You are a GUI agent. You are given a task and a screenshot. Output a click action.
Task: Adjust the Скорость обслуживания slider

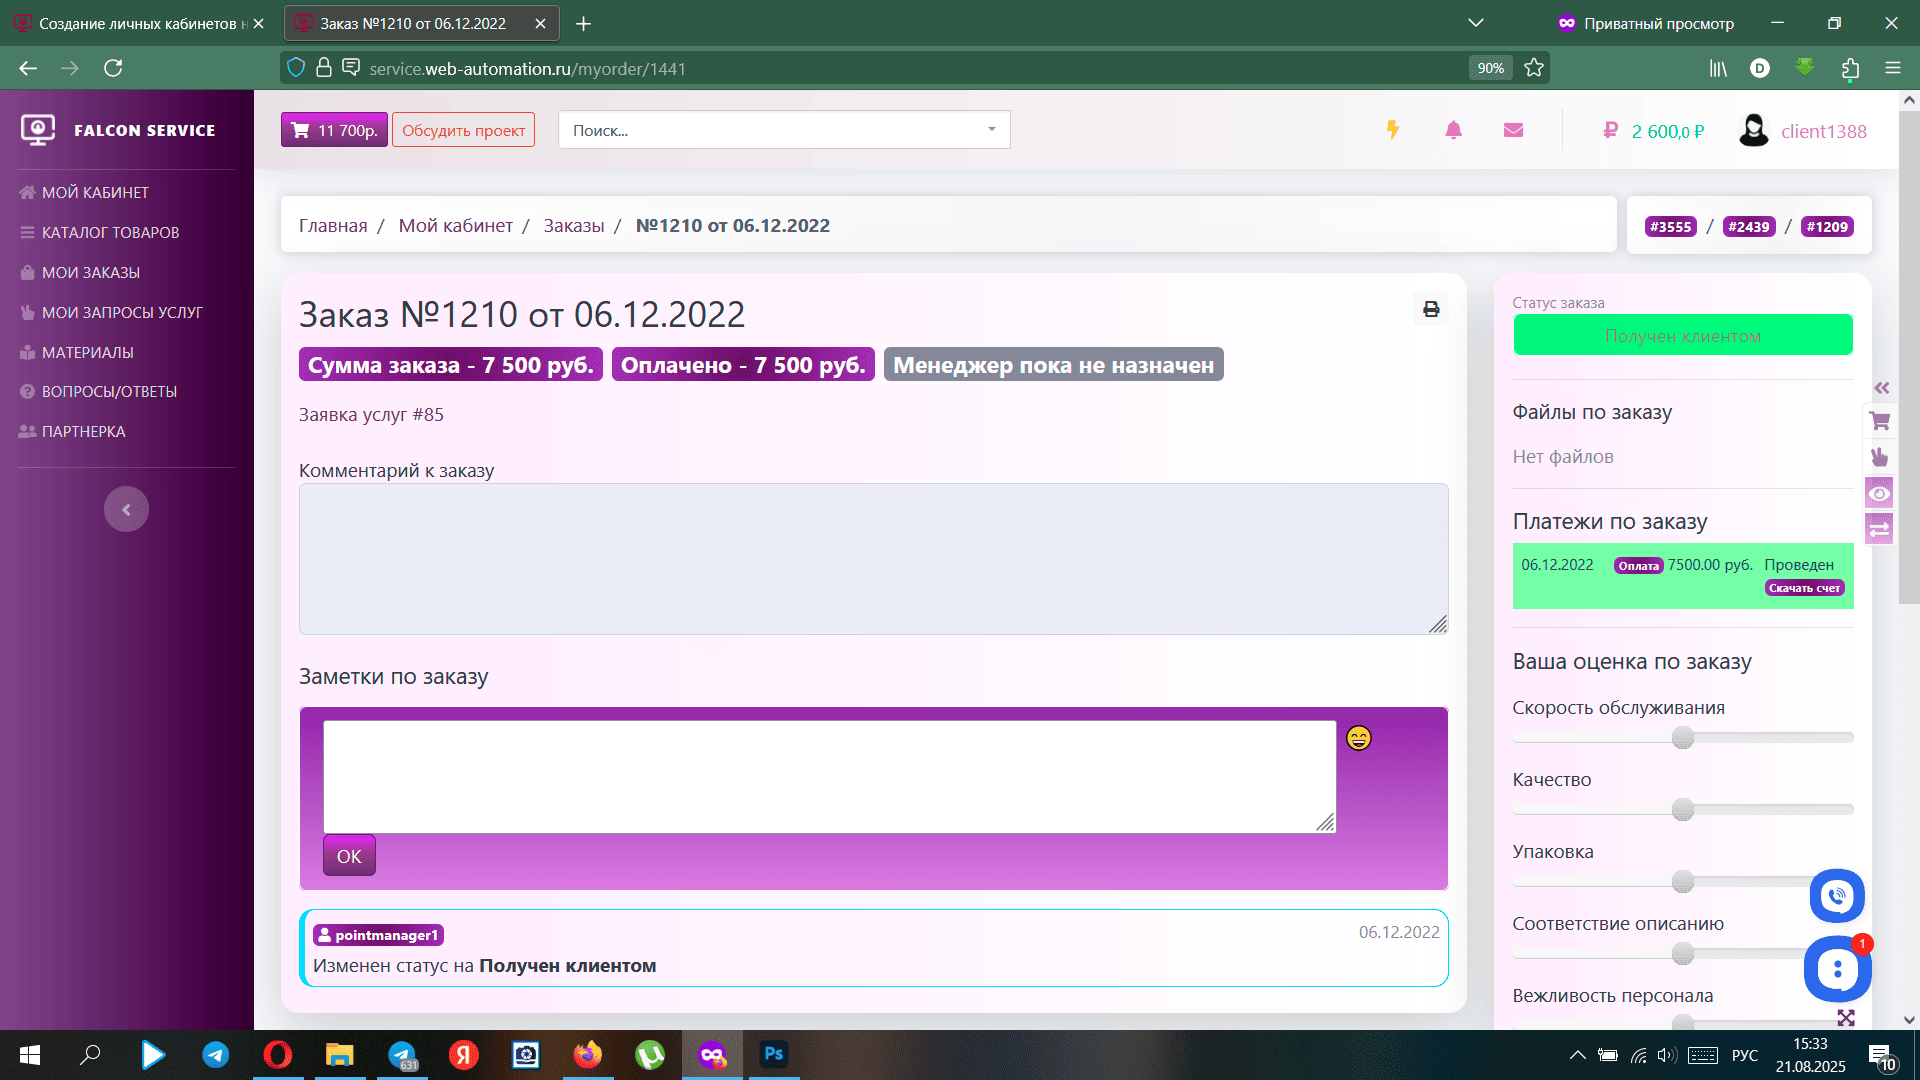tap(1683, 738)
